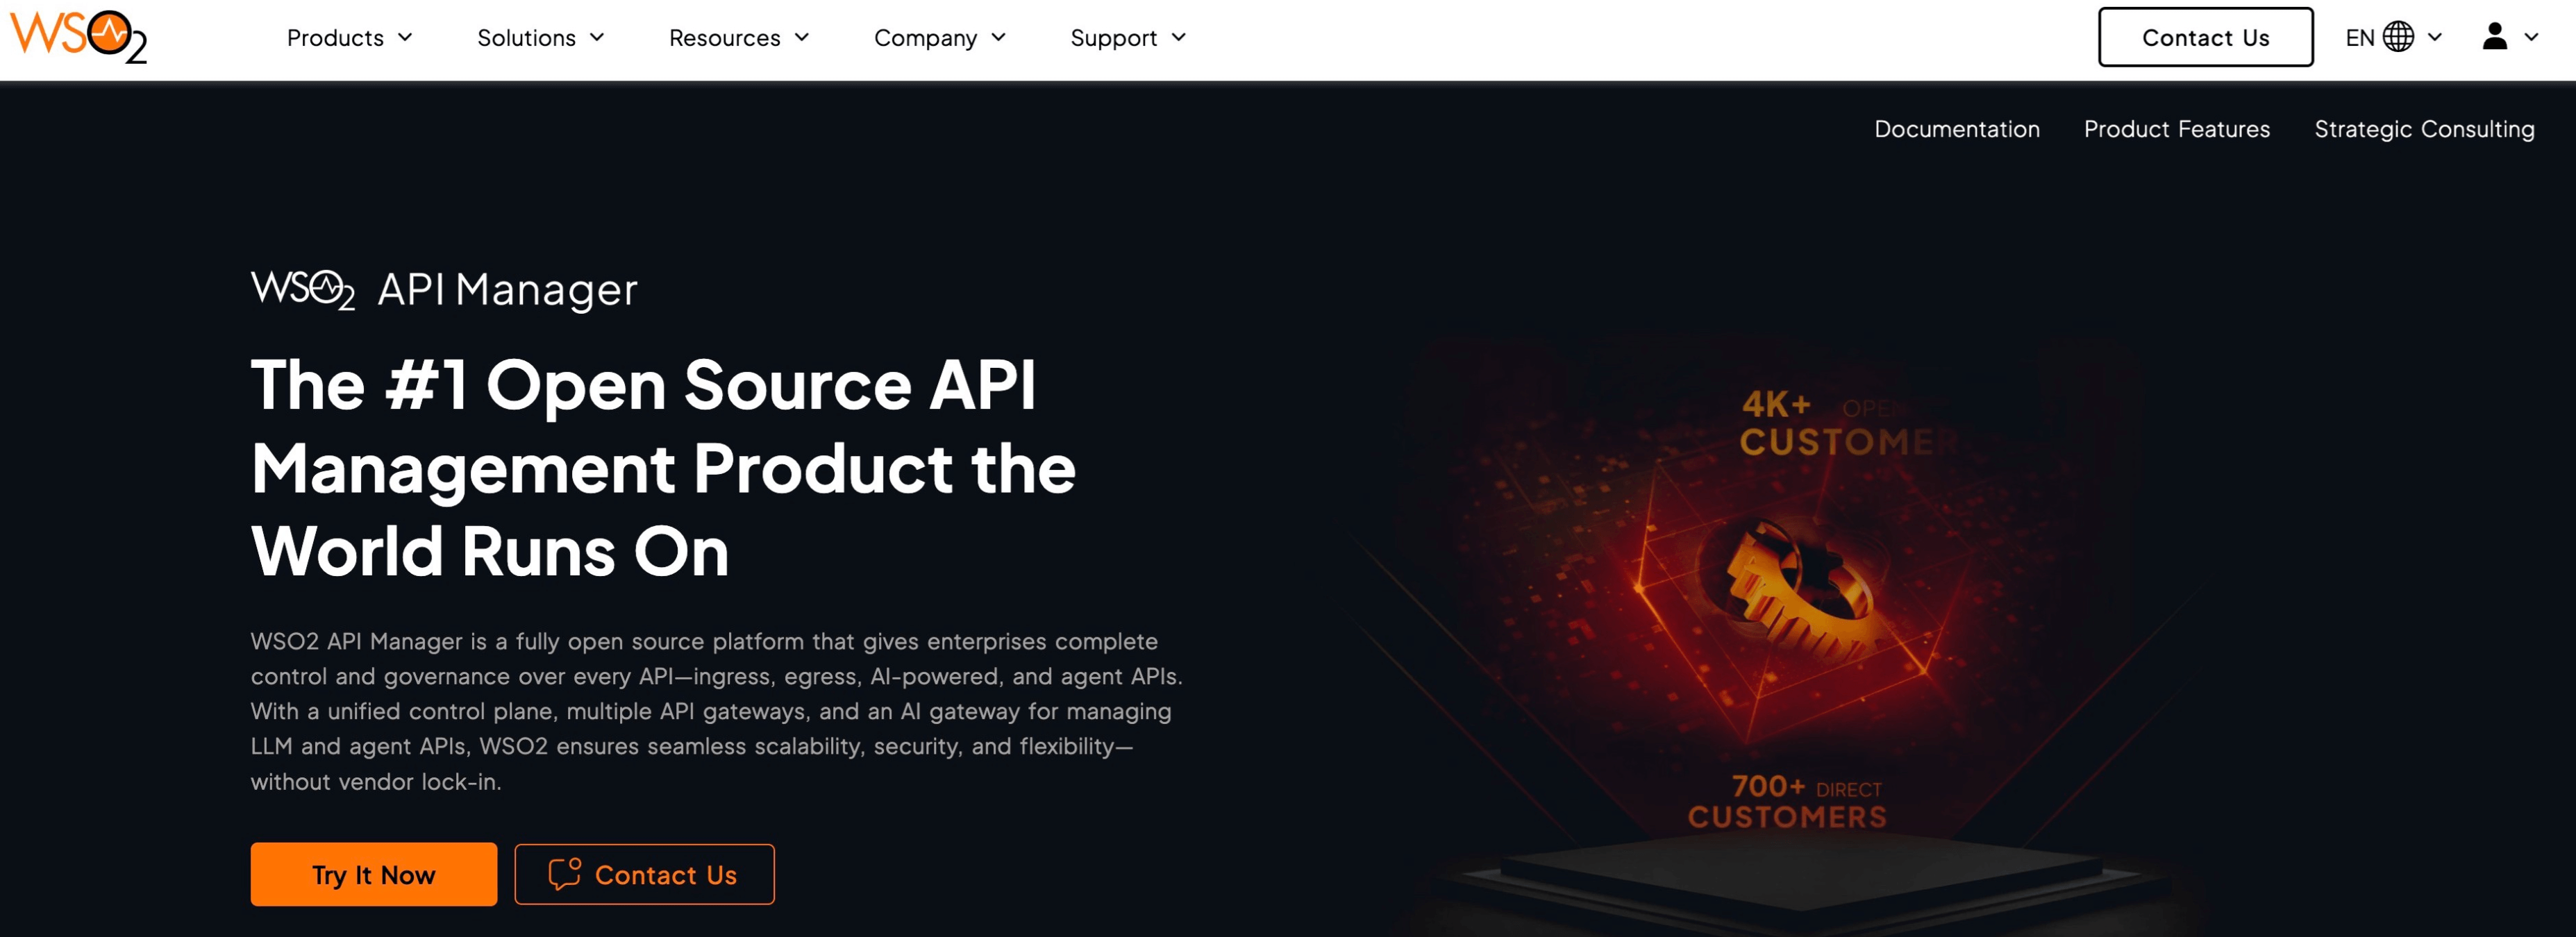Go to Product Features link
The height and width of the screenshot is (937, 2576).
point(2176,129)
